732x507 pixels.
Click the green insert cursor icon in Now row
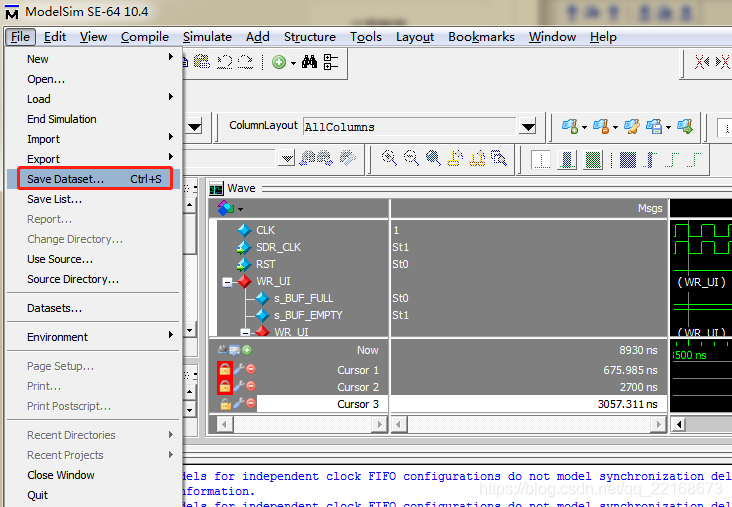[x=247, y=350]
